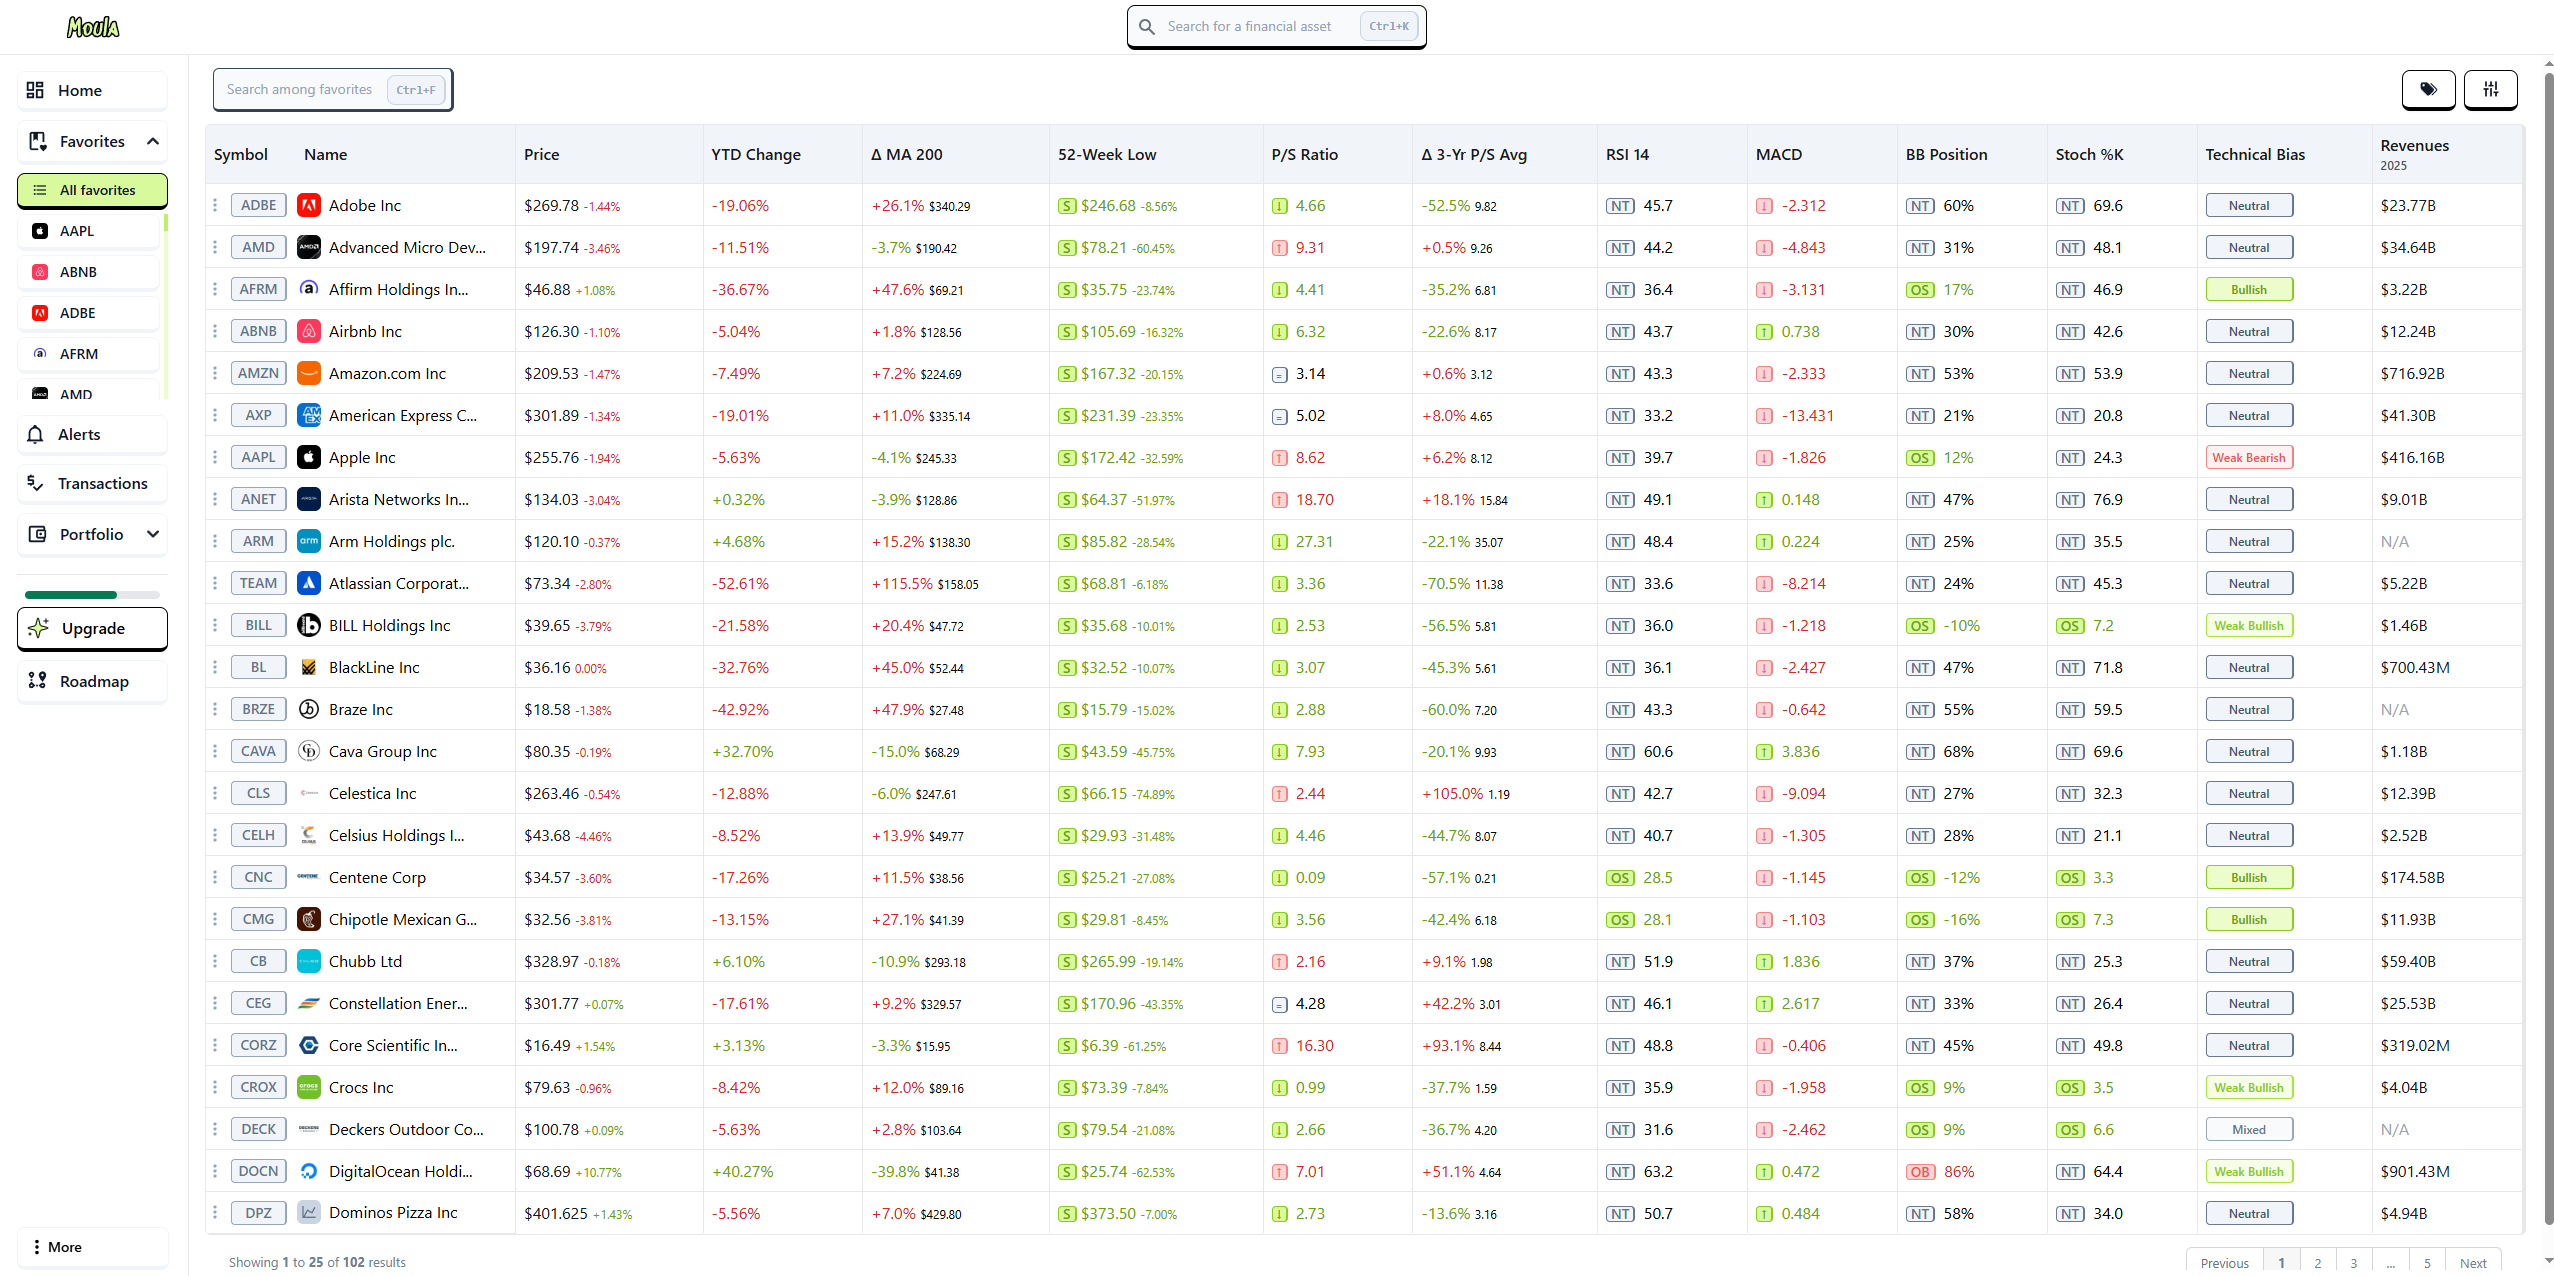This screenshot has width=2554, height=1276.
Task: Click the Upgrade sparkle icon
Action: [39, 628]
